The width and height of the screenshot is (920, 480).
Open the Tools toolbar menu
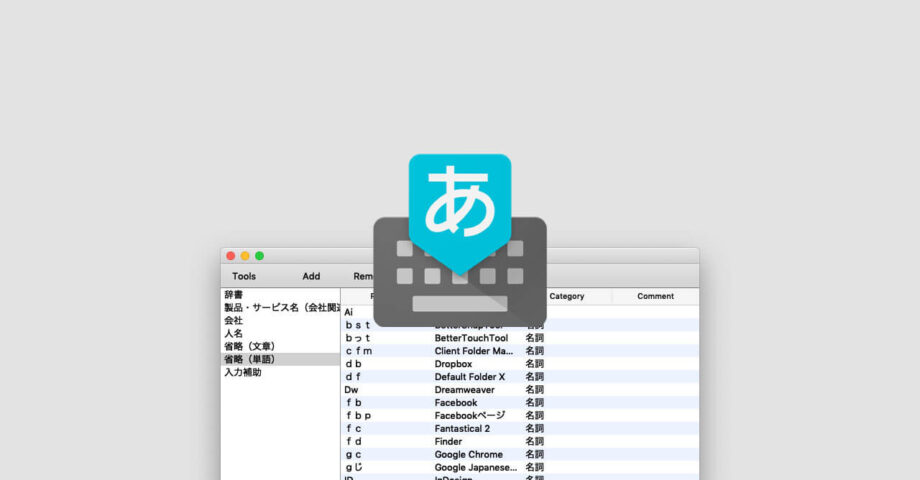click(x=244, y=276)
